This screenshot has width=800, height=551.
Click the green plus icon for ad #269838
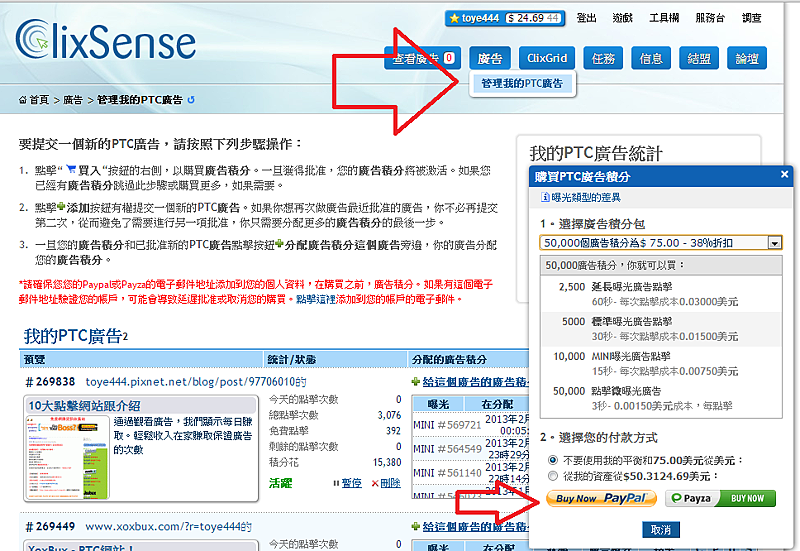[416, 382]
